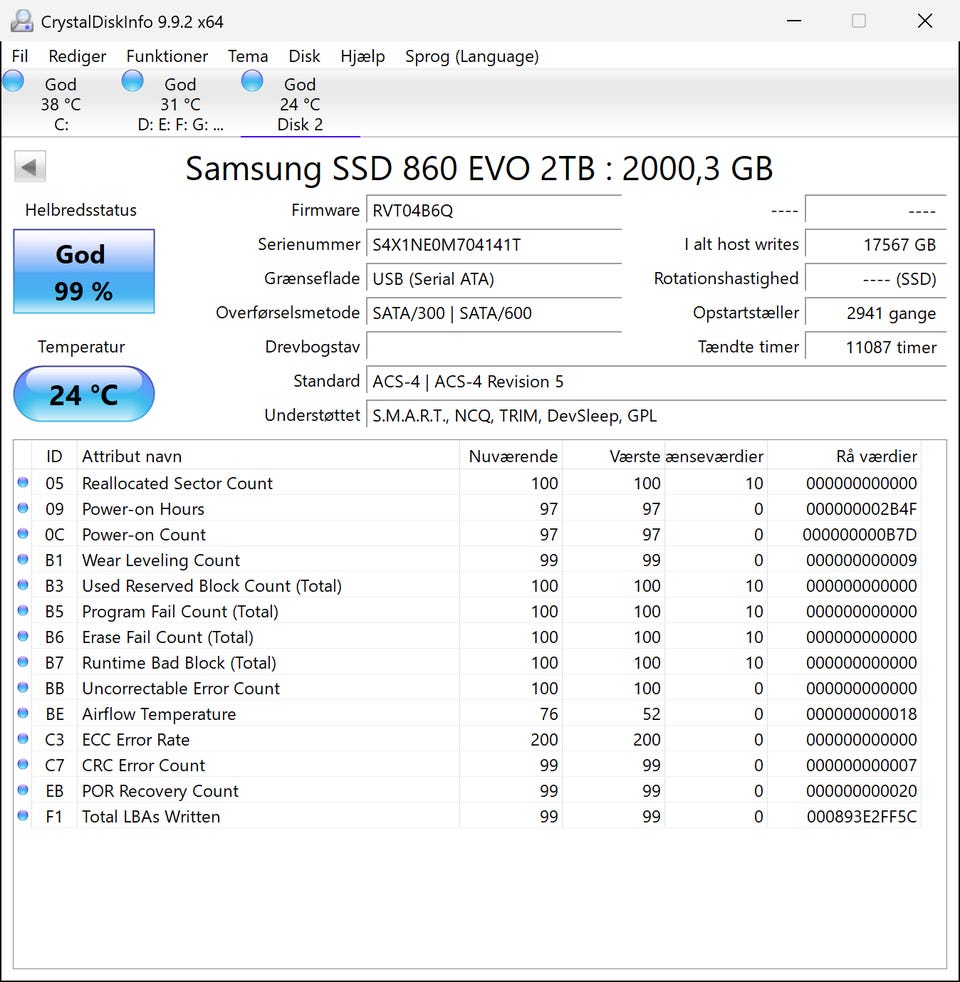Viewport: 960px width, 982px height.
Task: Select the POR Recovery Count row name
Action: (x=160, y=791)
